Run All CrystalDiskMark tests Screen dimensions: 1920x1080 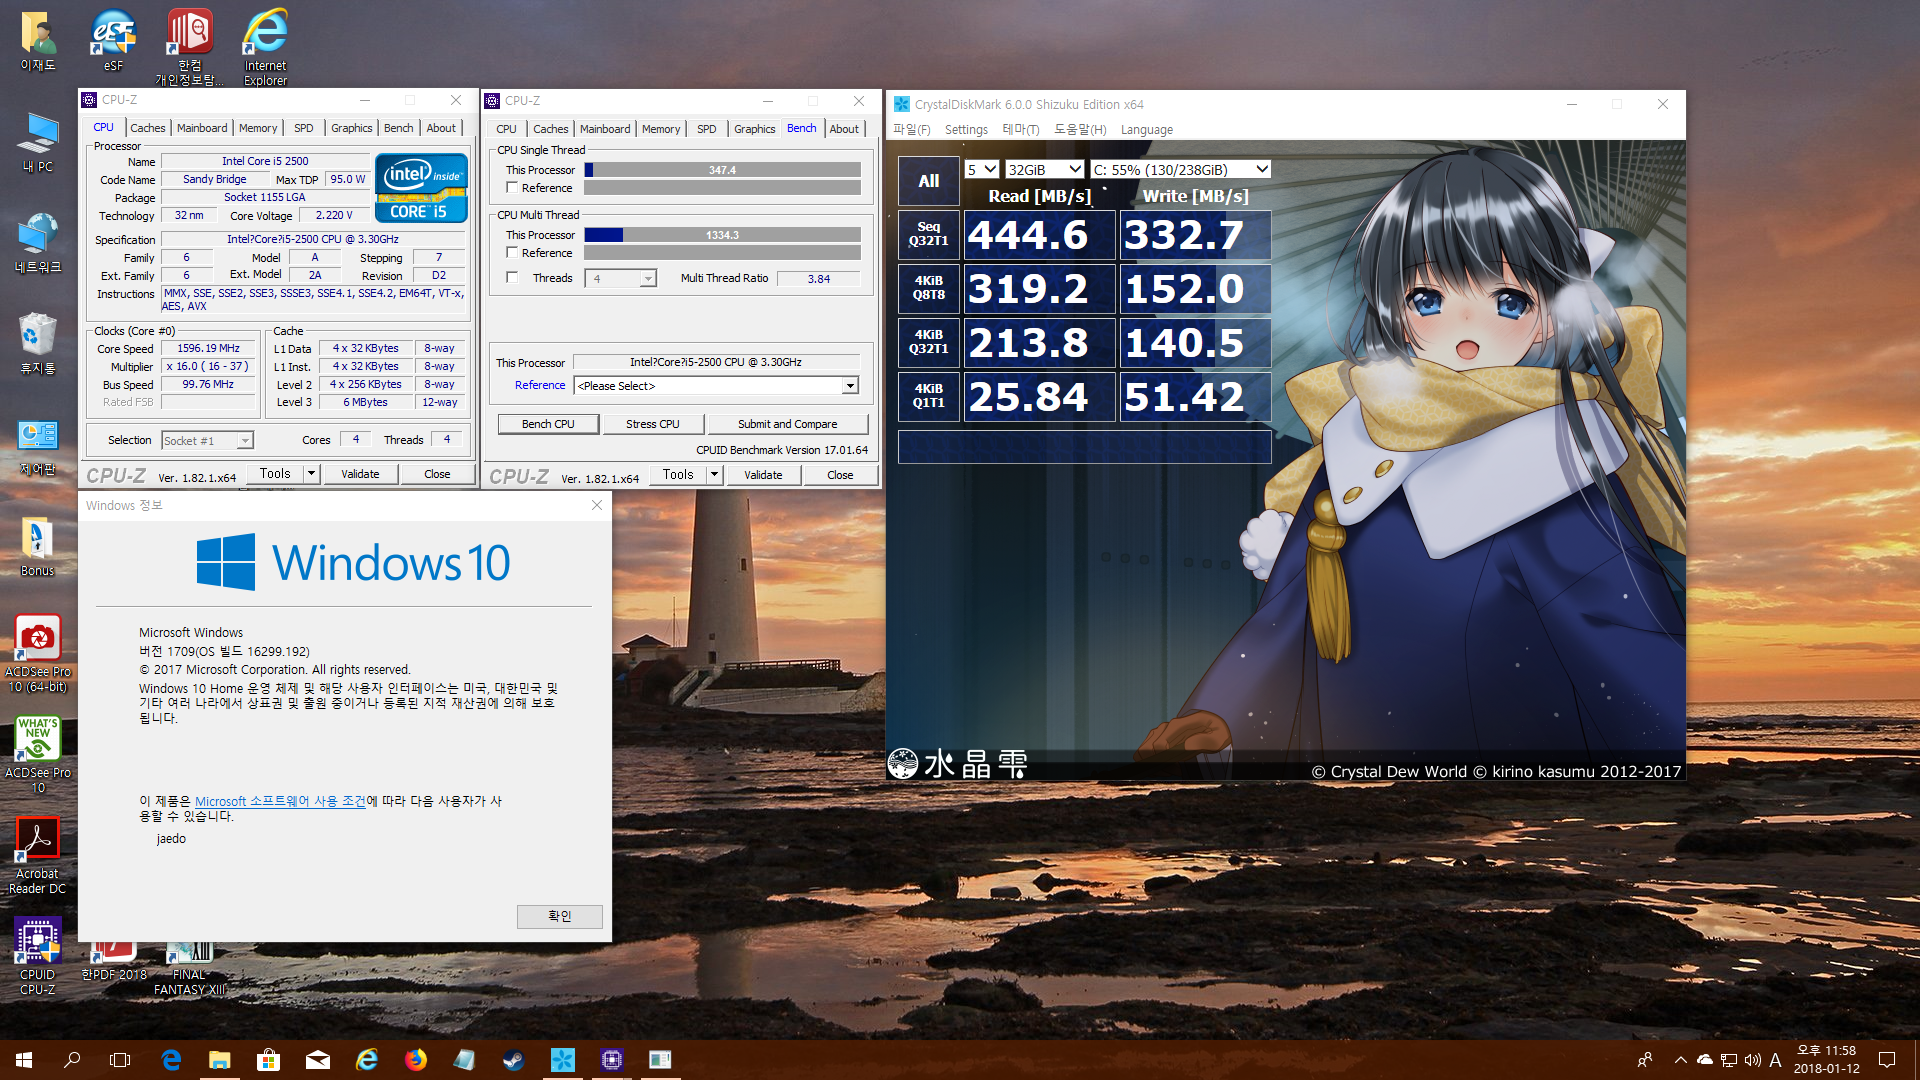tap(928, 181)
